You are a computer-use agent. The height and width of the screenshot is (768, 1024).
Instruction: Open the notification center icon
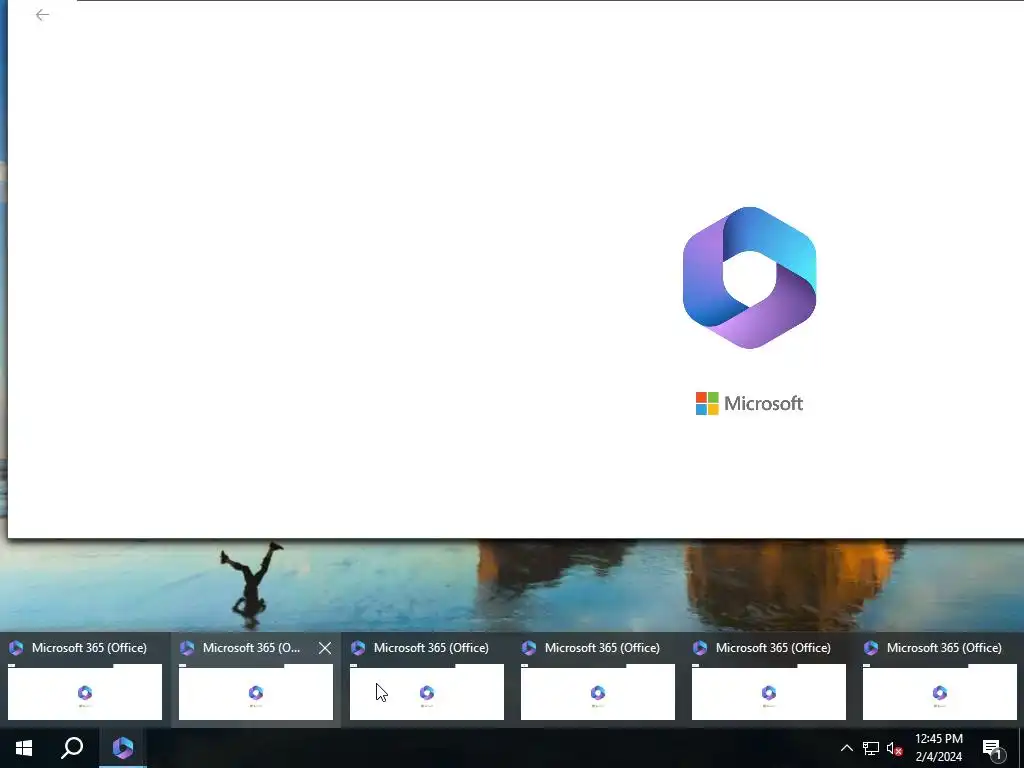pos(993,749)
